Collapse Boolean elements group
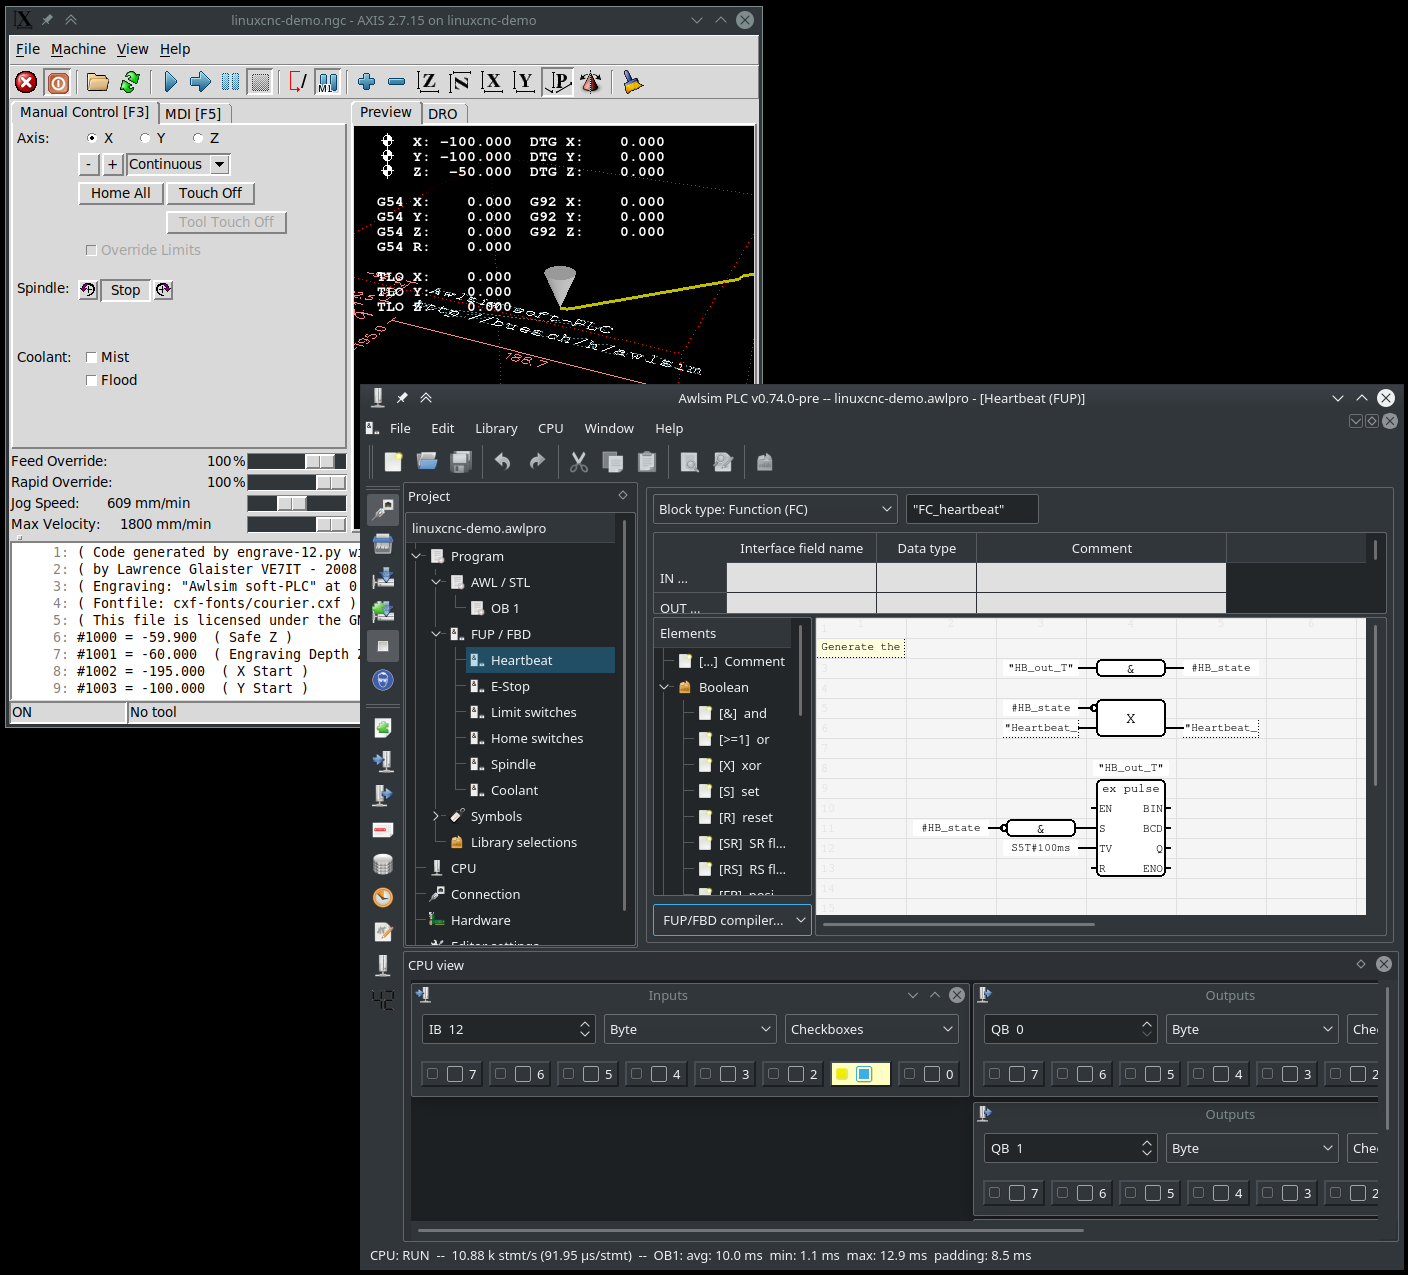The height and width of the screenshot is (1275, 1408). [x=665, y=687]
